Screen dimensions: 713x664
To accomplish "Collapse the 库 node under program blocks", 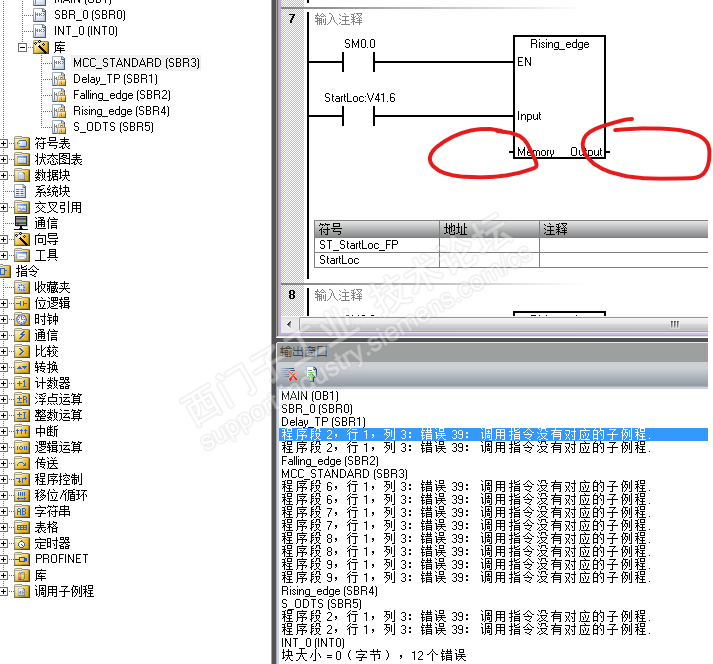I will [21, 47].
